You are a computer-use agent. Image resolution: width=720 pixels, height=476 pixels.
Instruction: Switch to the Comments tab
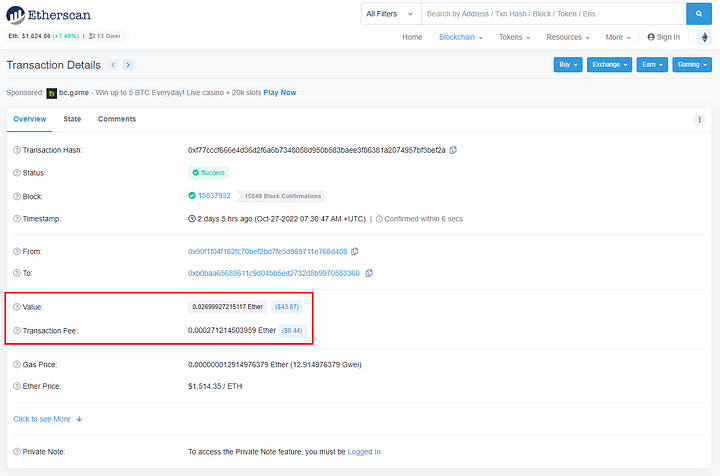(117, 119)
